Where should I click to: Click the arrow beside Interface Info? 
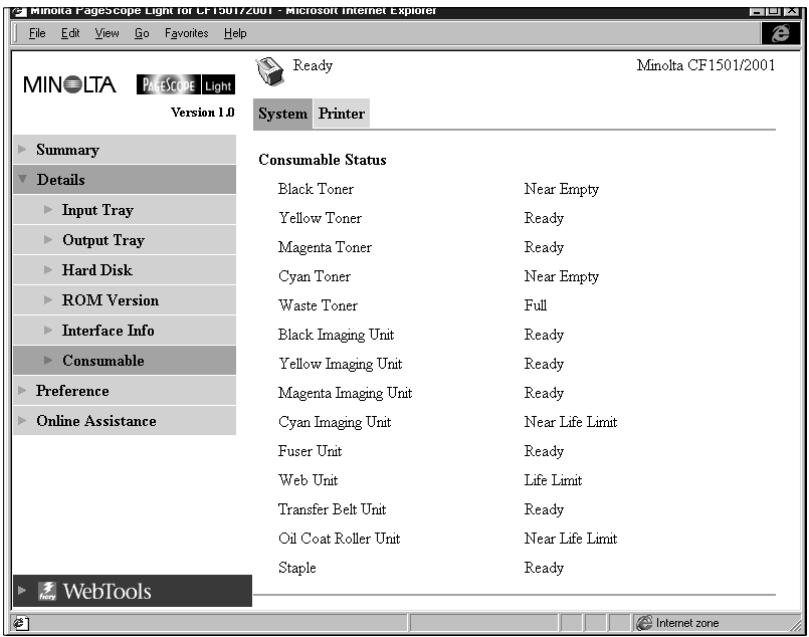pyautogui.click(x=48, y=330)
